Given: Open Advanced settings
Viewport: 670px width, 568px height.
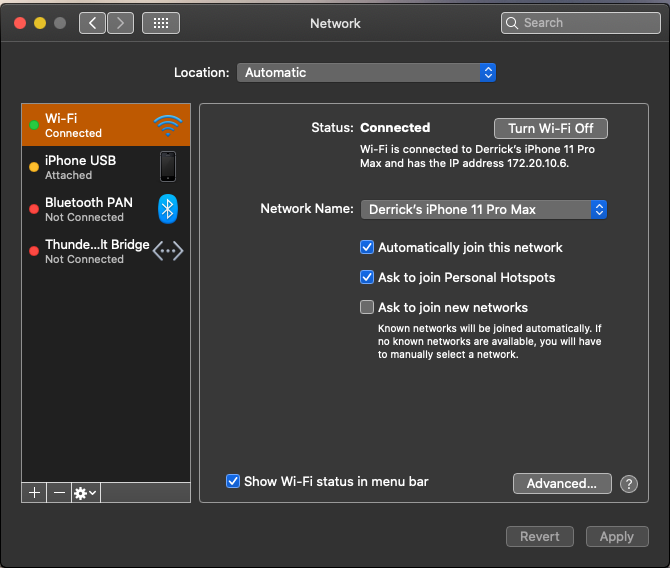Looking at the screenshot, I should click(x=562, y=483).
